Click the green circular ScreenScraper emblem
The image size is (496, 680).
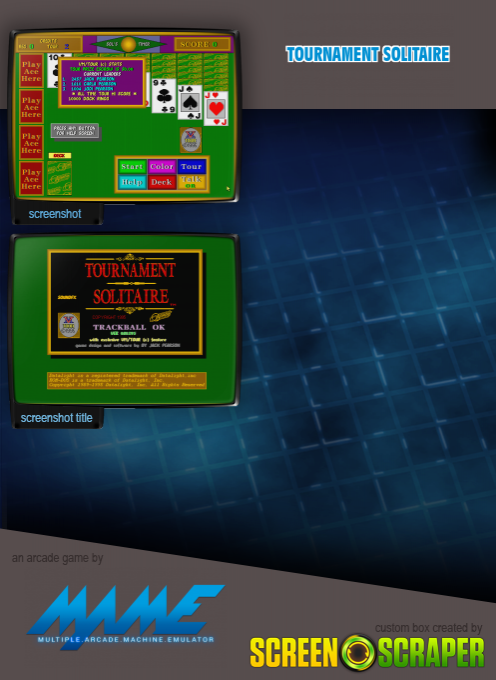358,652
